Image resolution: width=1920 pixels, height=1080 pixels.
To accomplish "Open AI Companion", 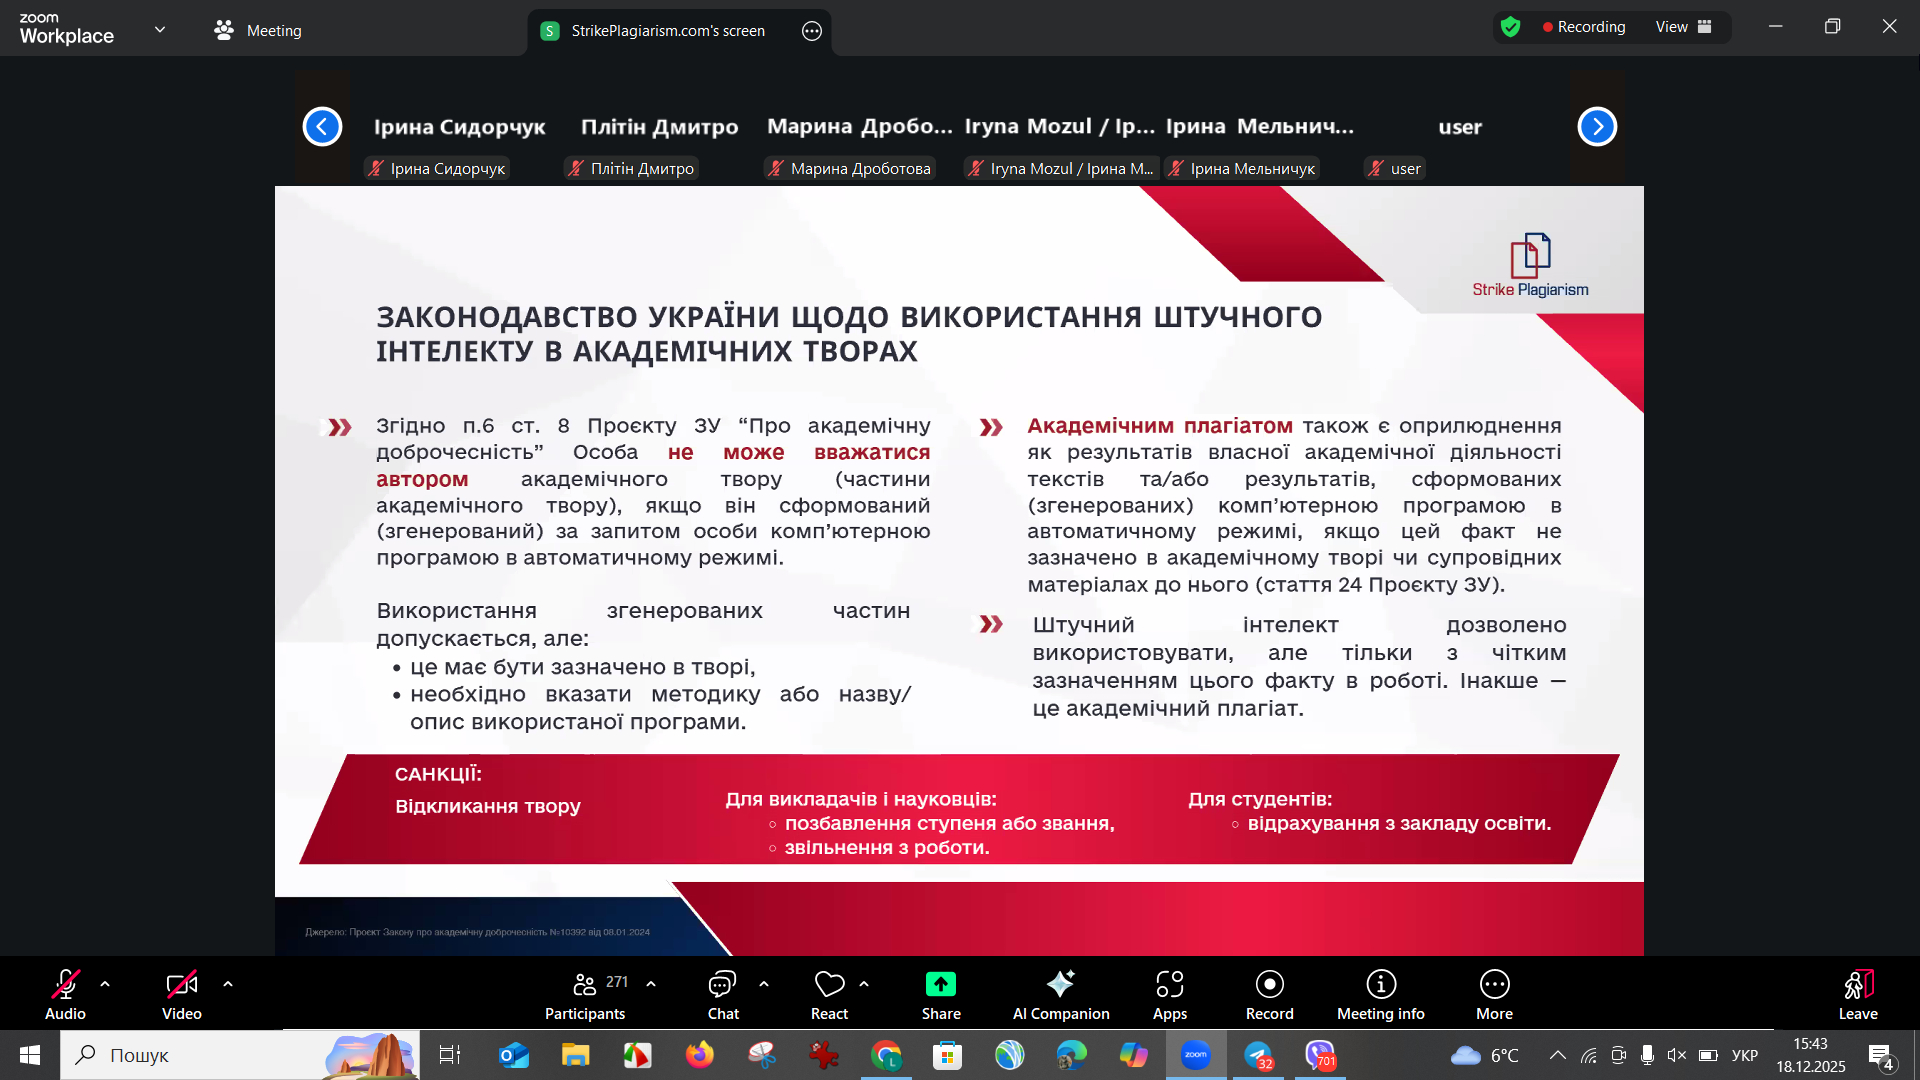I will point(1060,985).
